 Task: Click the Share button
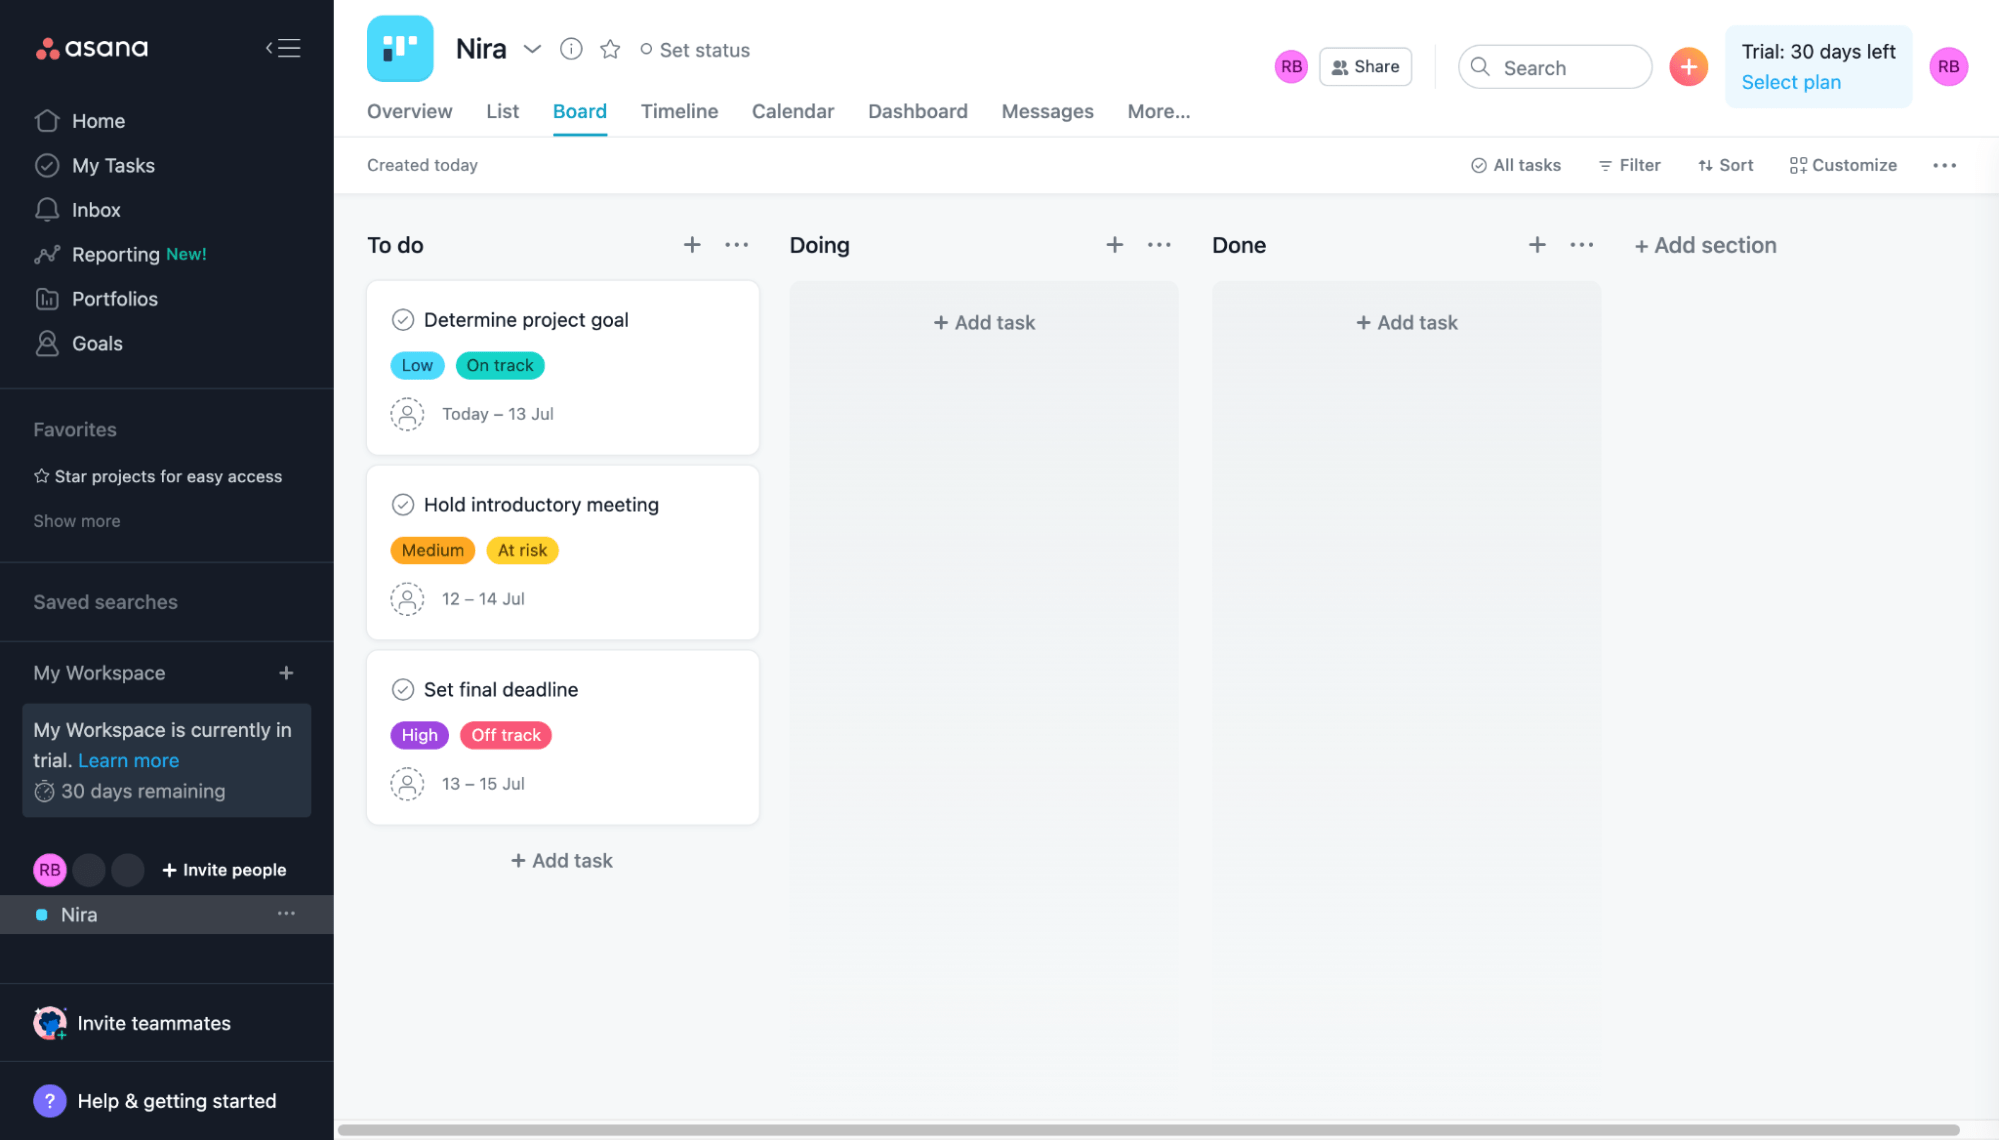click(1365, 67)
